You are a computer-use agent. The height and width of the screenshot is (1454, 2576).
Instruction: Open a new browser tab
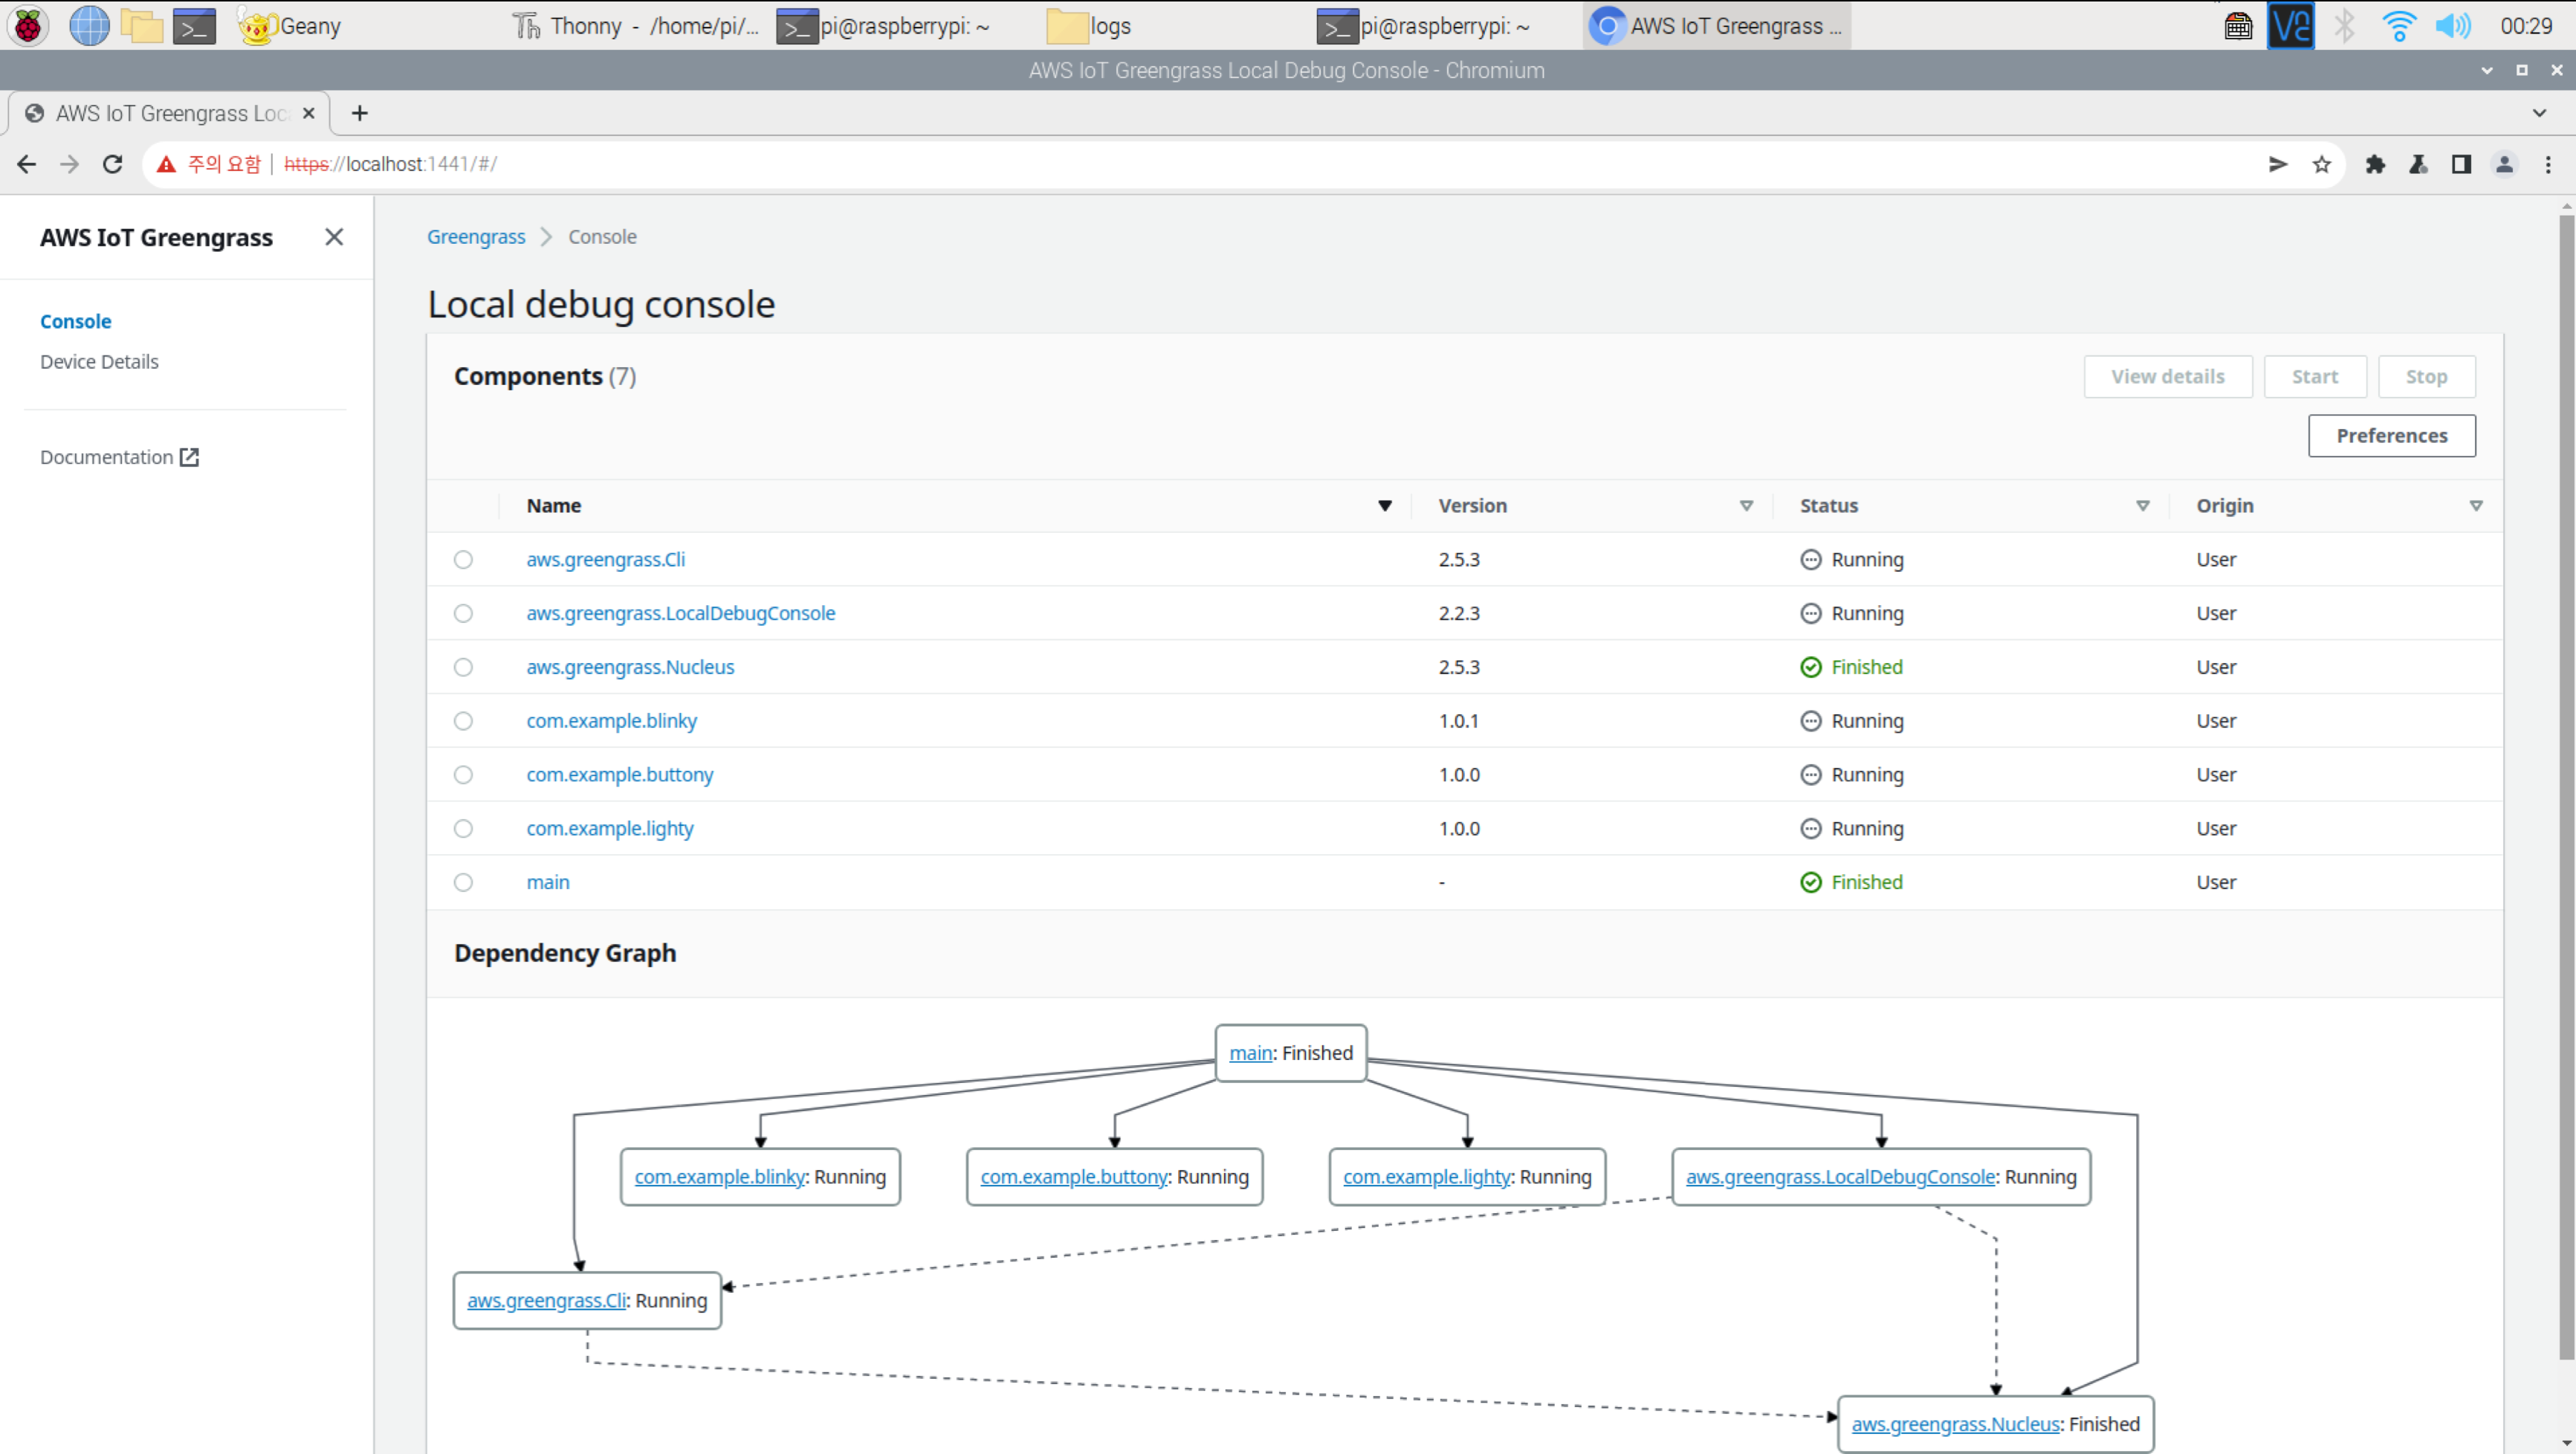tap(360, 113)
